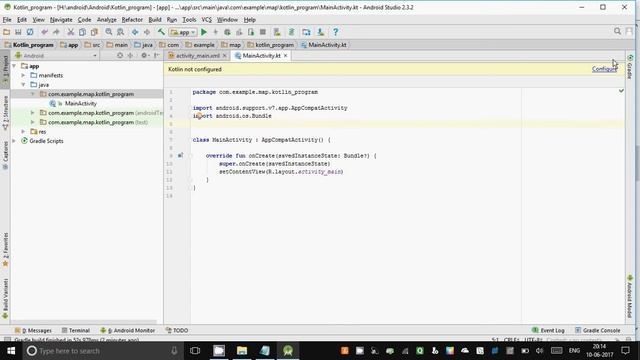
Task: Click the AVD Manager toolbar icon
Action: click(x=277, y=32)
